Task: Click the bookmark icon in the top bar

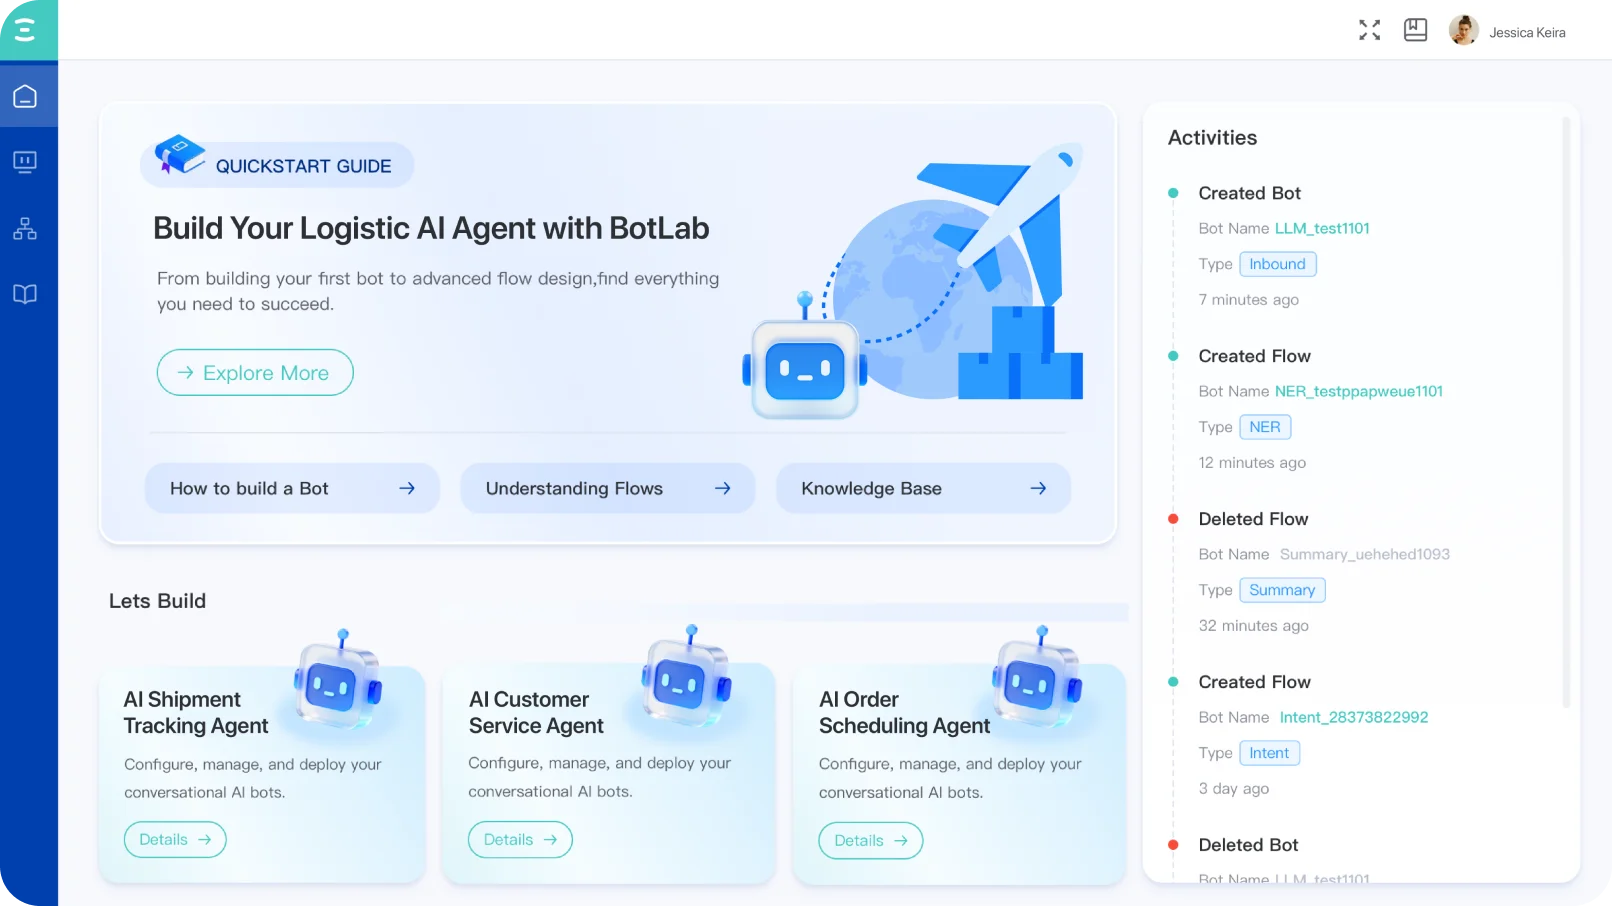Action: [x=1415, y=31]
